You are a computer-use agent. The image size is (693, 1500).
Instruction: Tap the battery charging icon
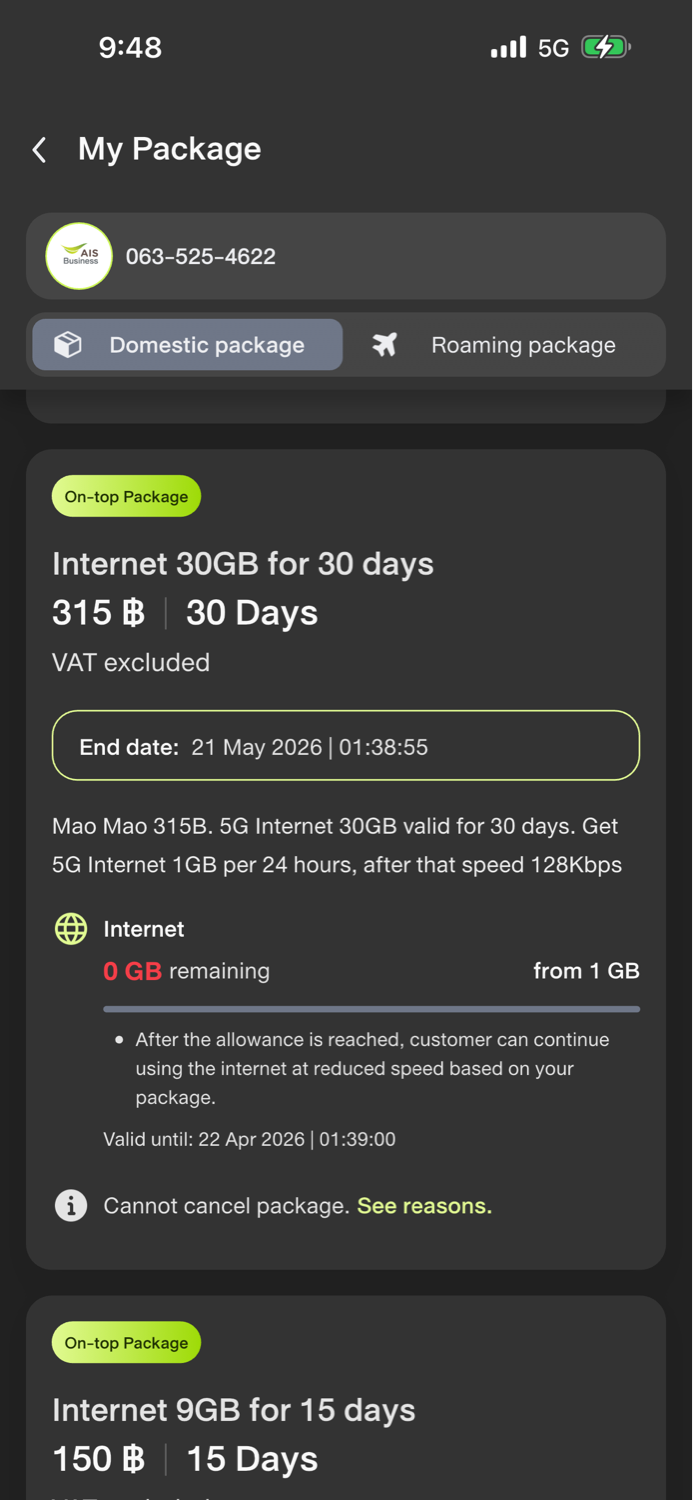(x=605, y=47)
